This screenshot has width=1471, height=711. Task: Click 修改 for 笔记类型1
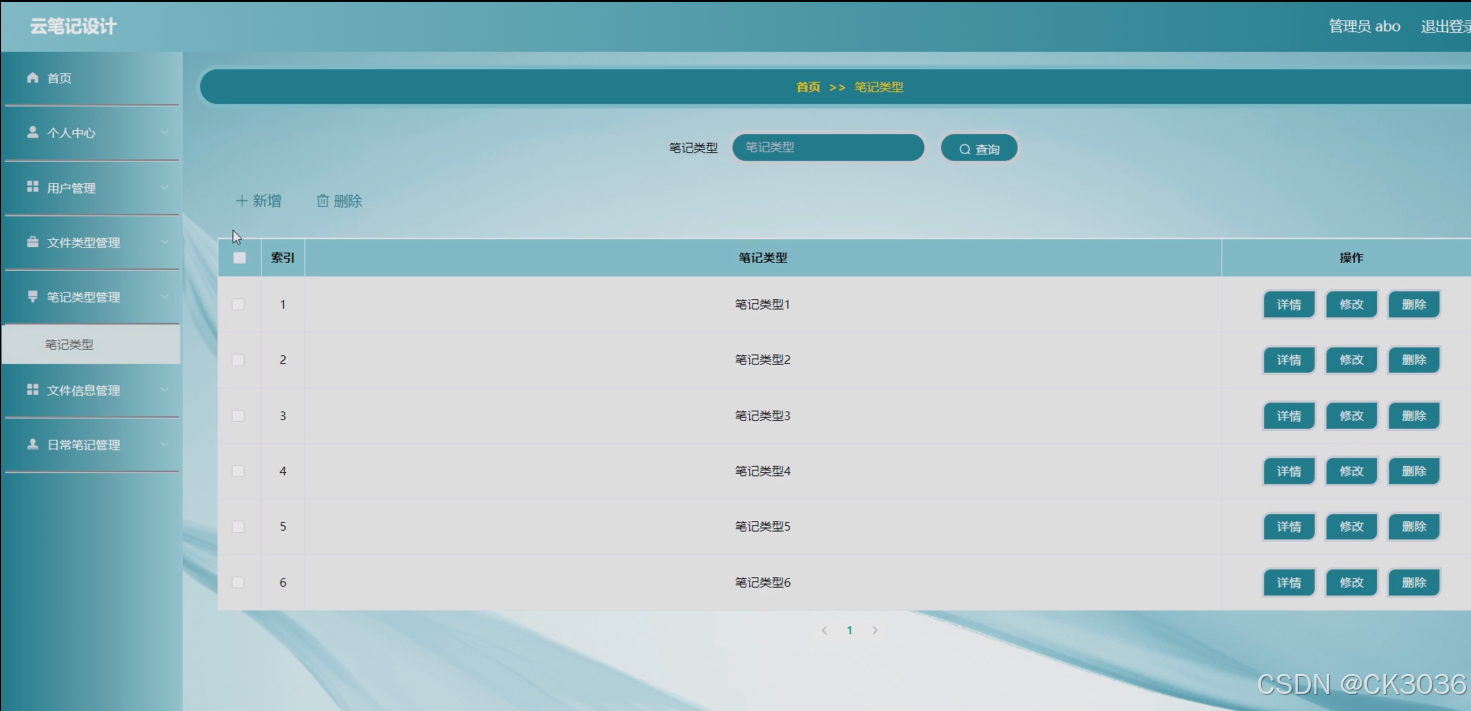click(1352, 305)
